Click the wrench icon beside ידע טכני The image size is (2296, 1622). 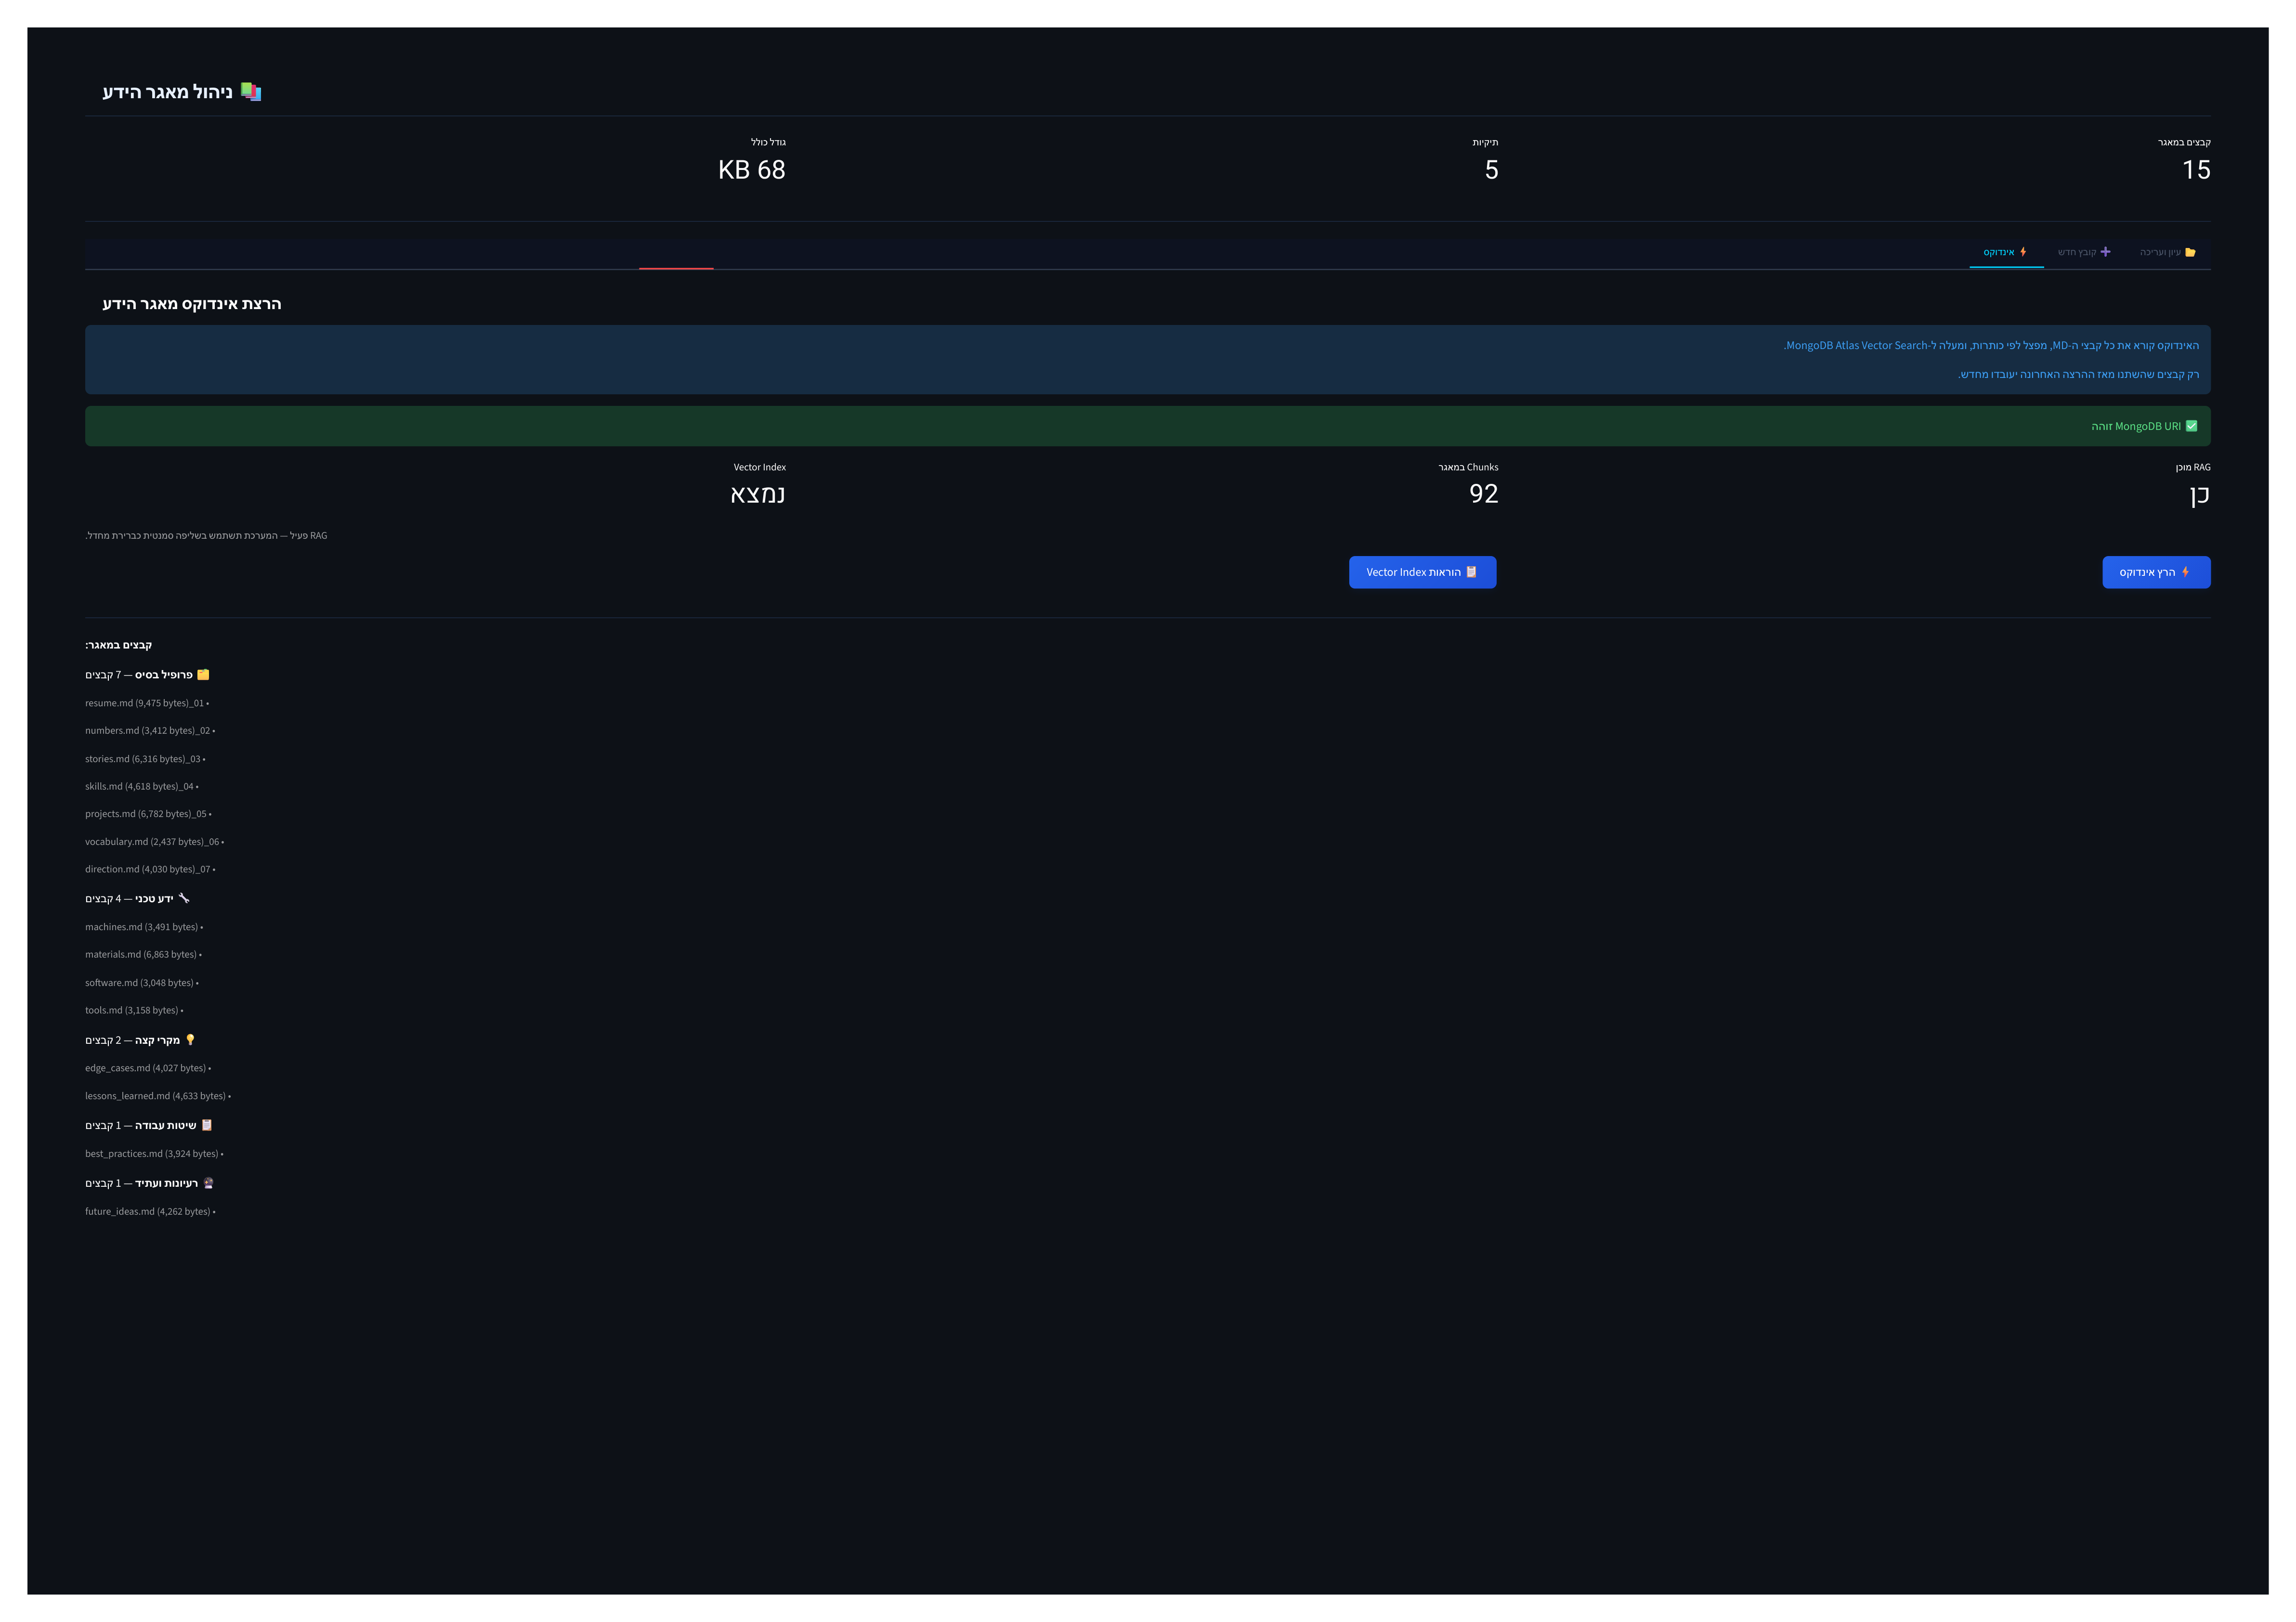[x=183, y=898]
